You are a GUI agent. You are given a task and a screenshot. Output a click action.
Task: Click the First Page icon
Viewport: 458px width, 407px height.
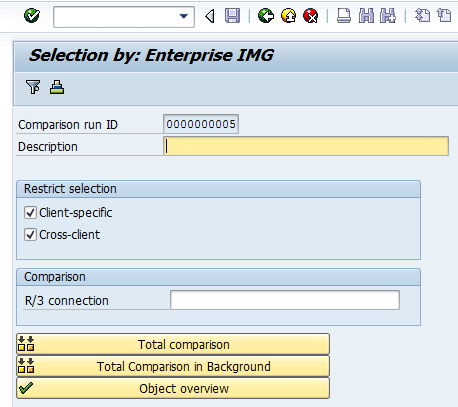(422, 16)
